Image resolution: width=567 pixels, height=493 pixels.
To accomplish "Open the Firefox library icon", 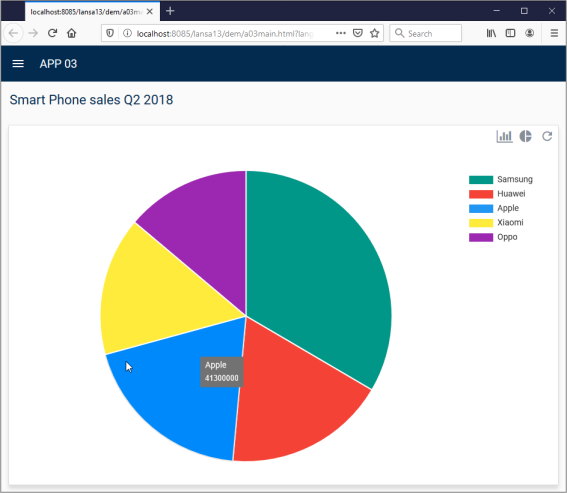I will click(491, 33).
